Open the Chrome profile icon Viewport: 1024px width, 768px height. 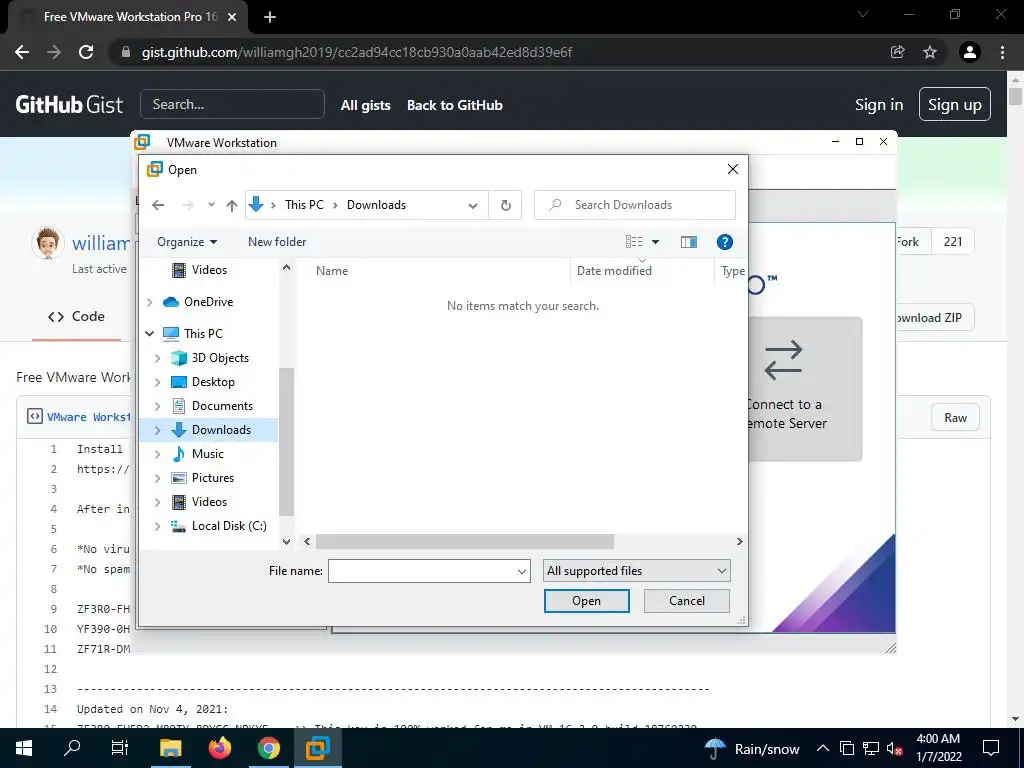pos(970,52)
